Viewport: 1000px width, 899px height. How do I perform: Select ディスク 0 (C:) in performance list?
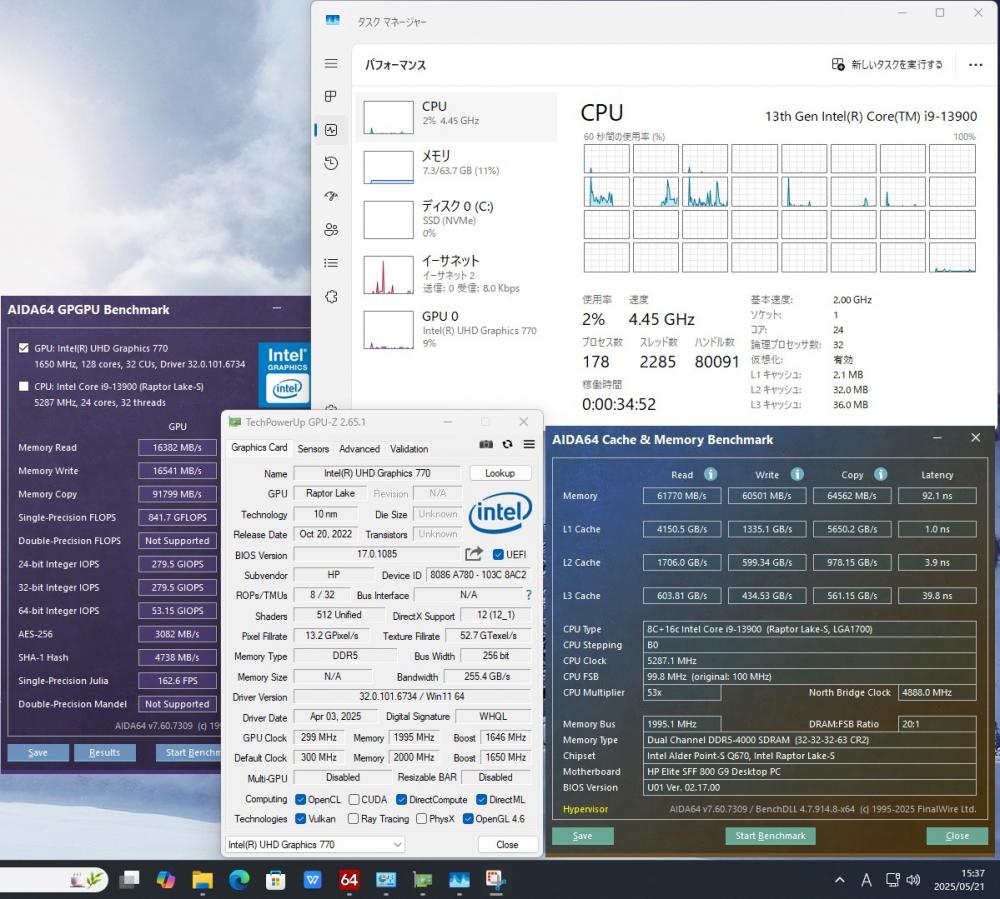pos(456,219)
